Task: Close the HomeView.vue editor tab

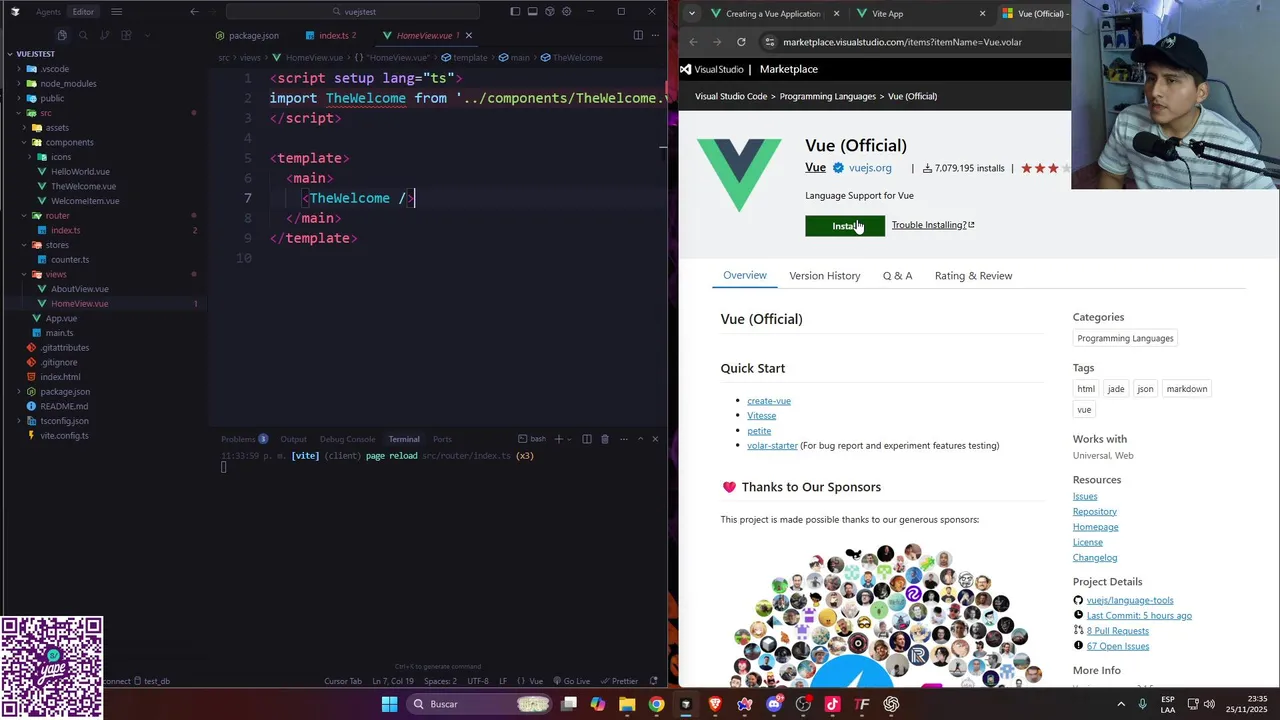Action: (468, 35)
